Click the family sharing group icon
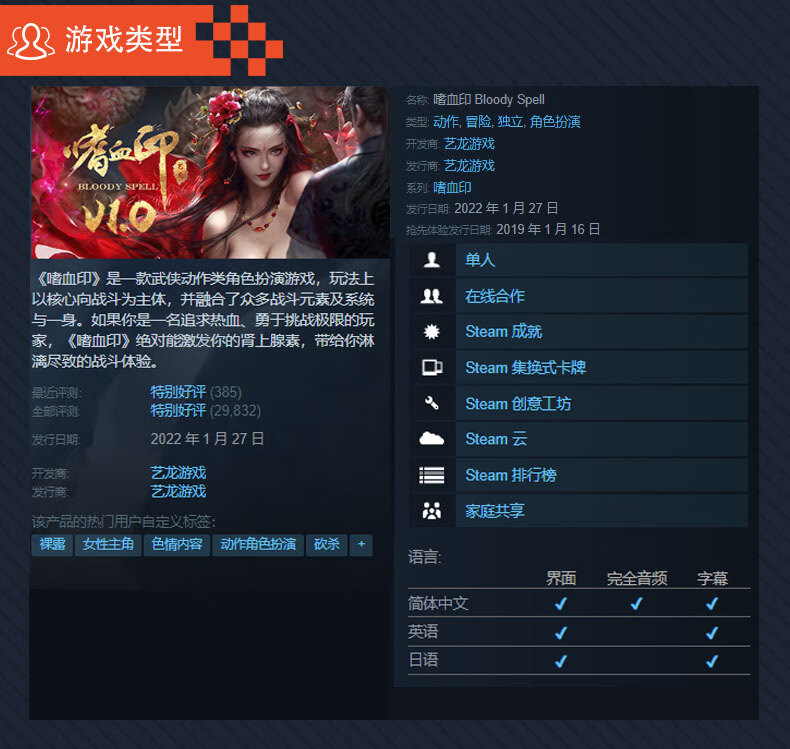 click(x=432, y=511)
